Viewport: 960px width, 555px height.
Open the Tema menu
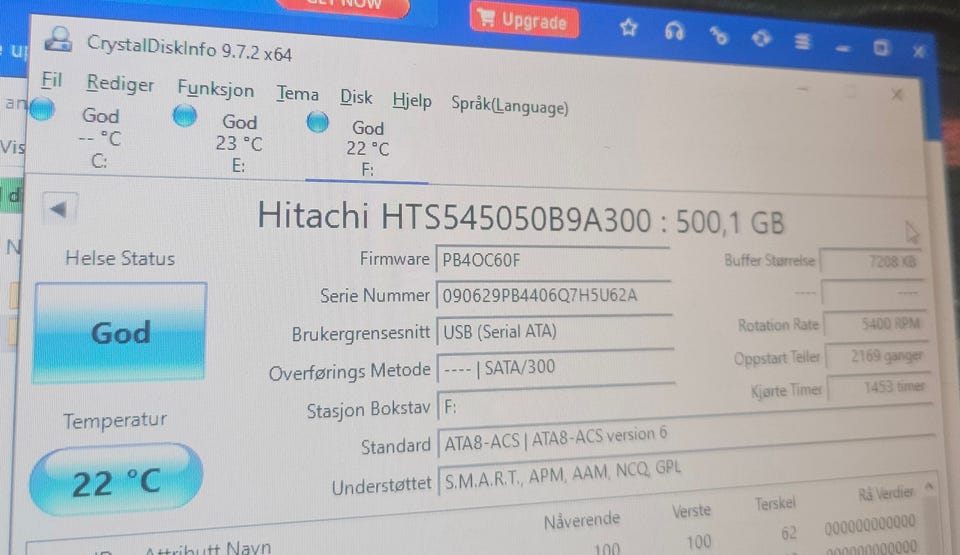pos(298,94)
